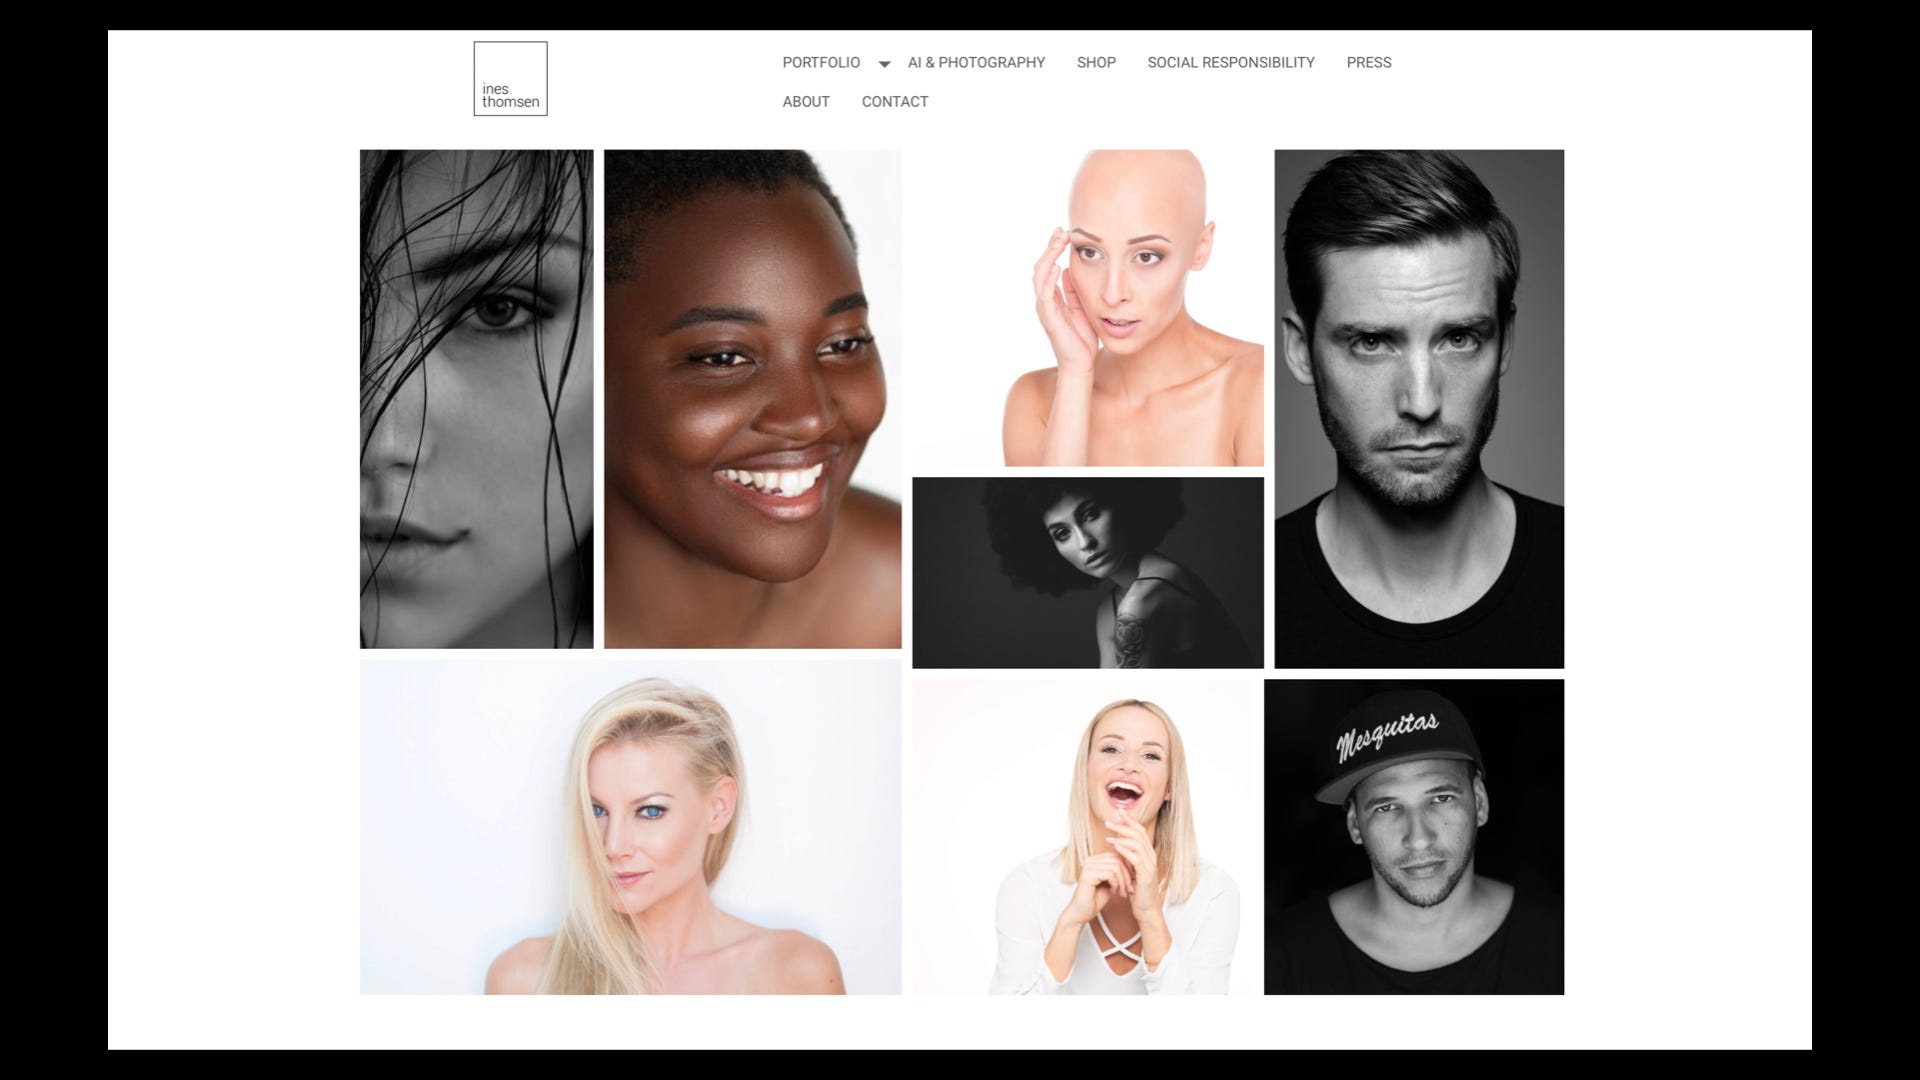
Task: Click the Mesquitas text on the cap
Action: pyautogui.click(x=1388, y=735)
